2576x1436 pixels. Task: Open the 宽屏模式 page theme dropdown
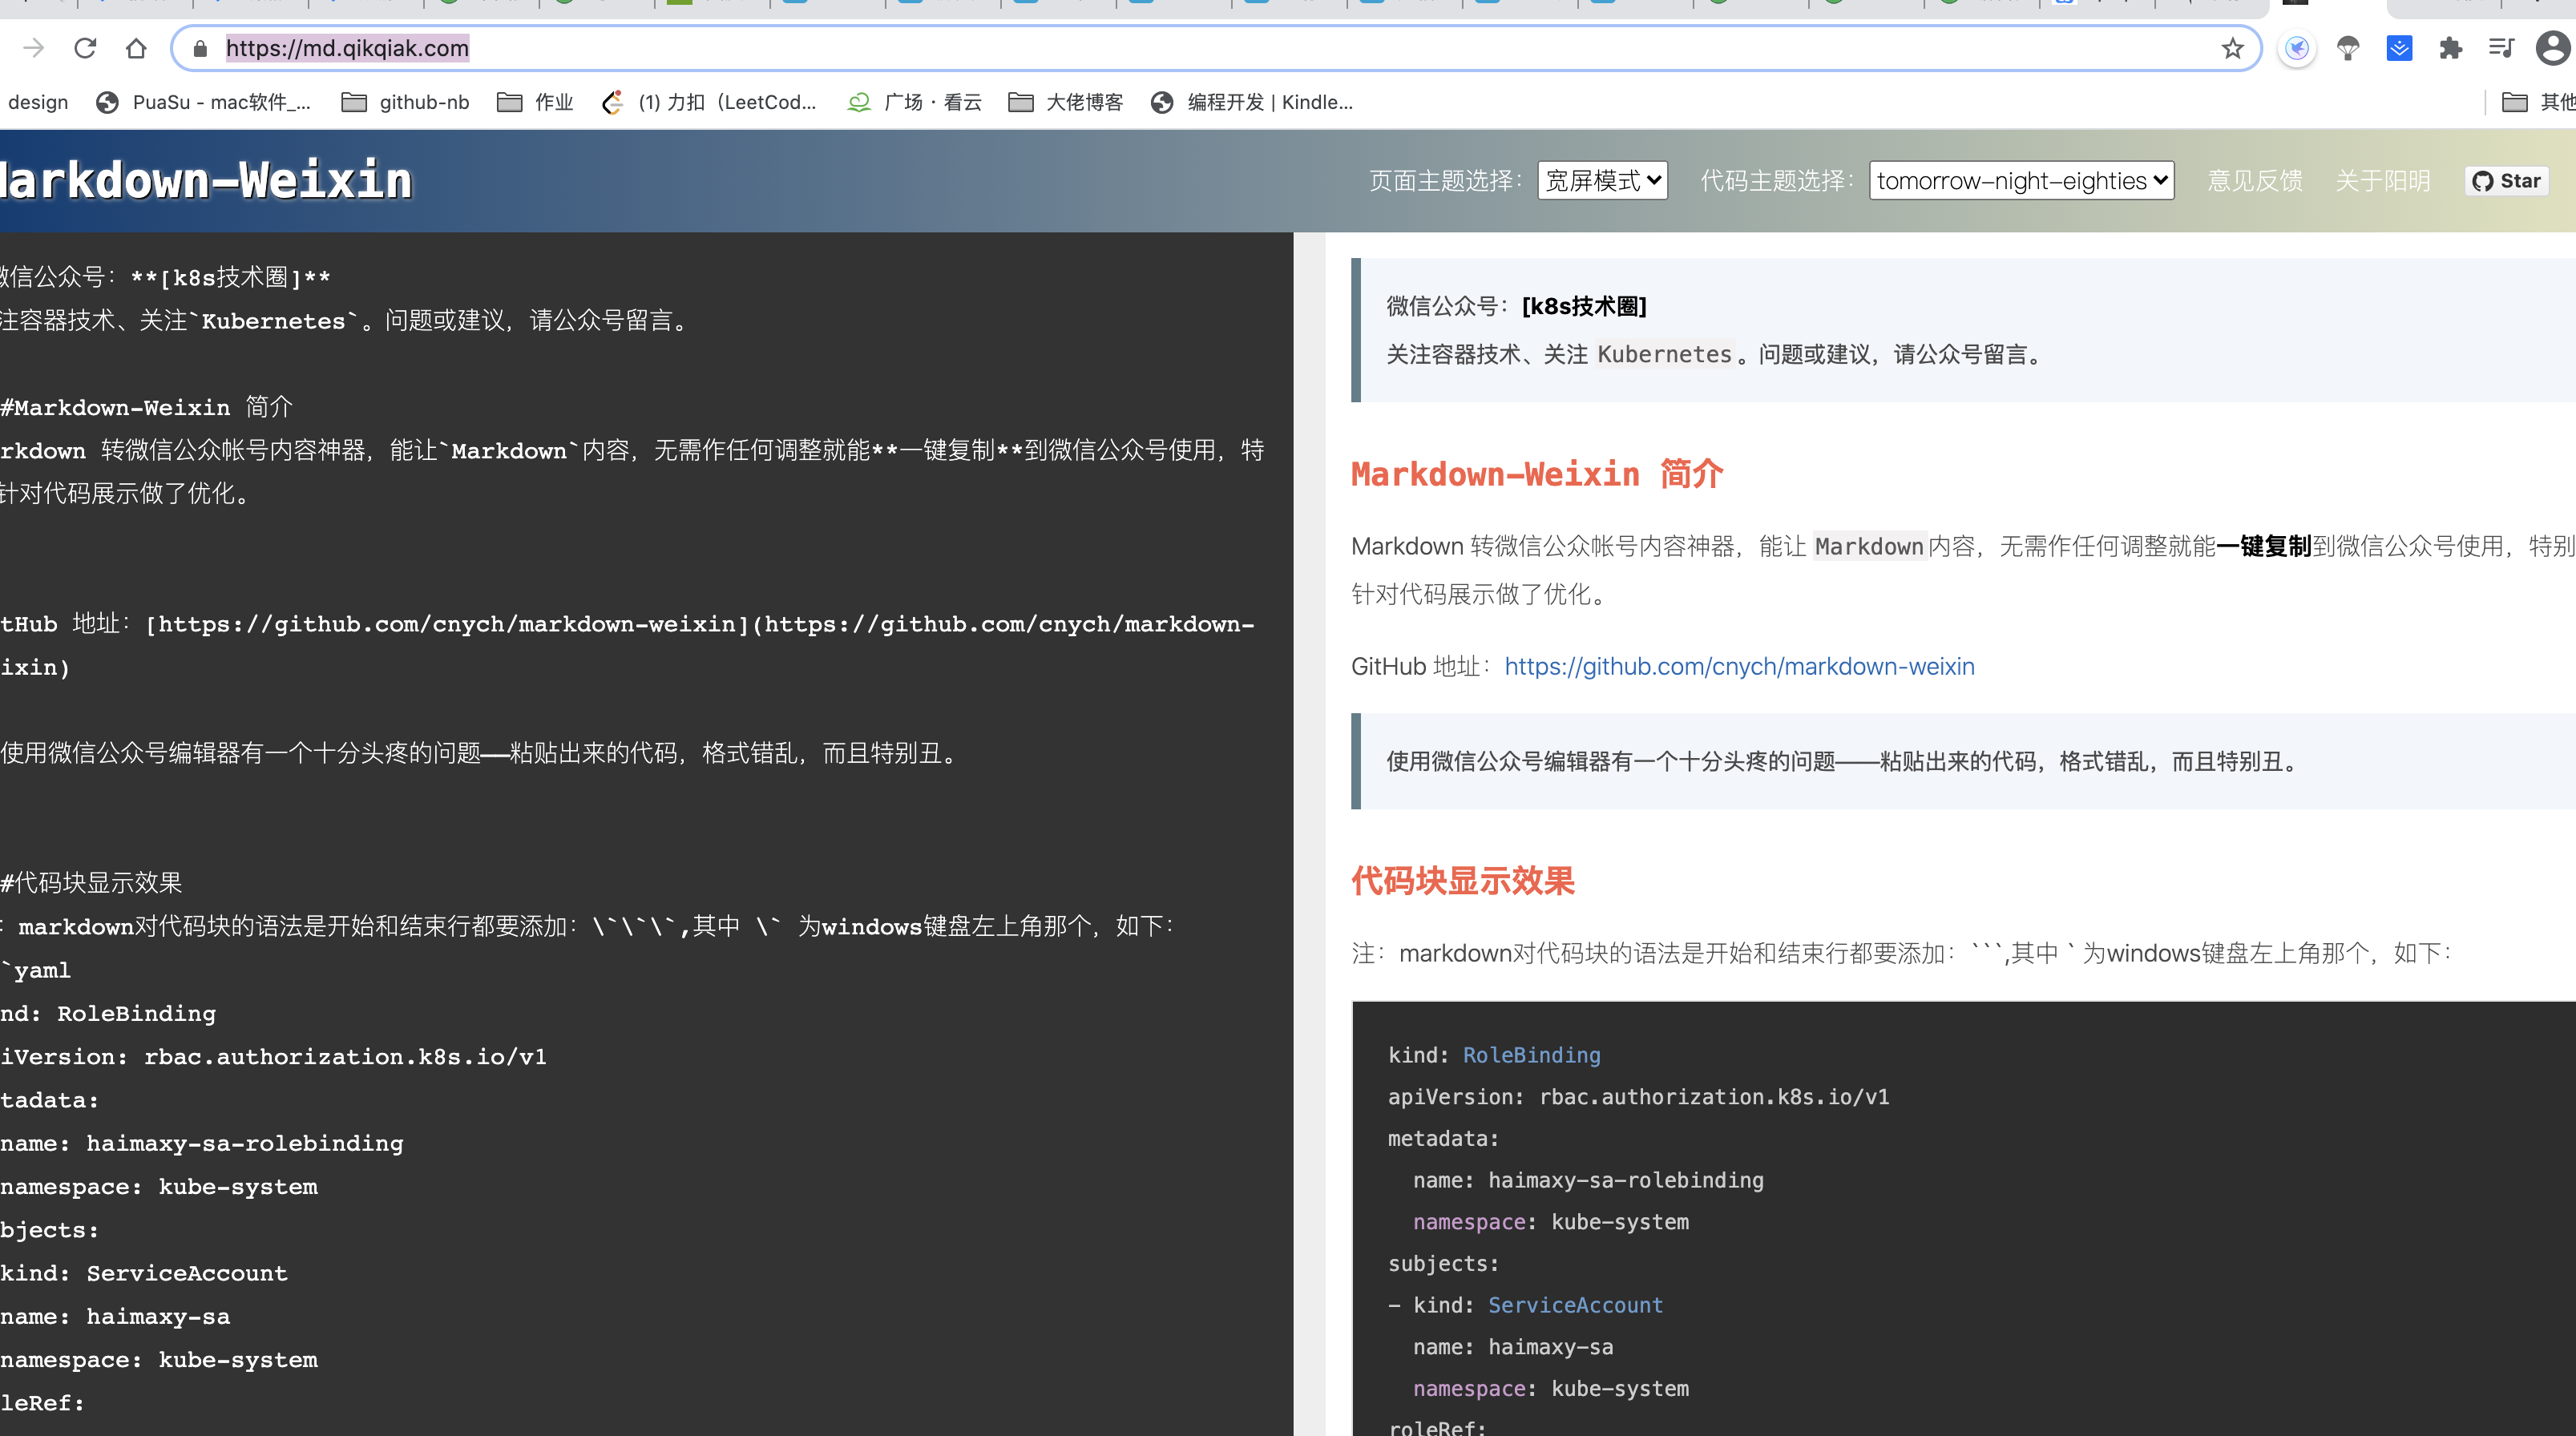pyautogui.click(x=1602, y=181)
